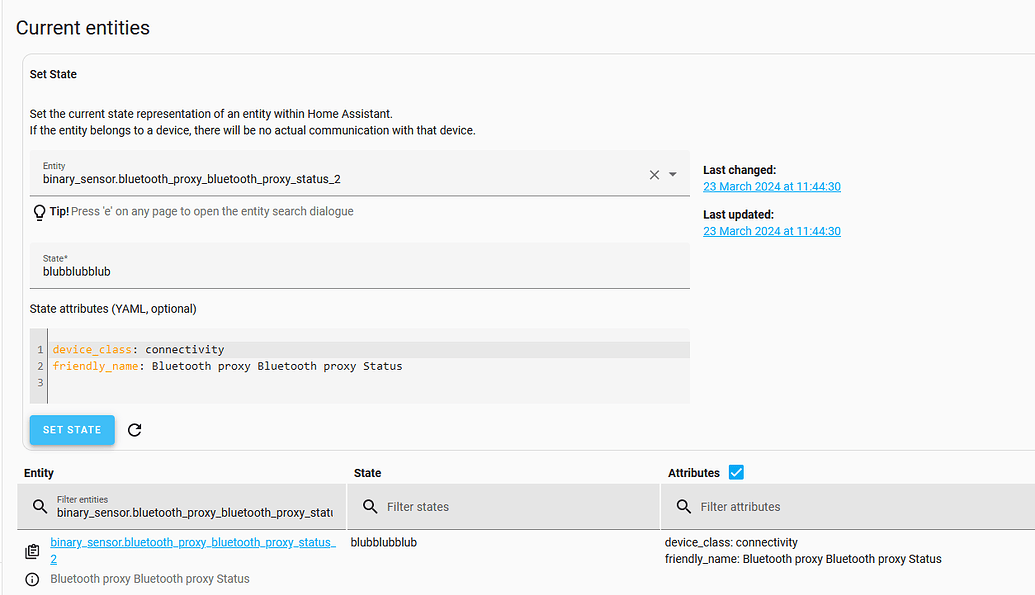This screenshot has width=1035, height=595.
Task: Click the search icon in Filter states
Action: click(370, 507)
